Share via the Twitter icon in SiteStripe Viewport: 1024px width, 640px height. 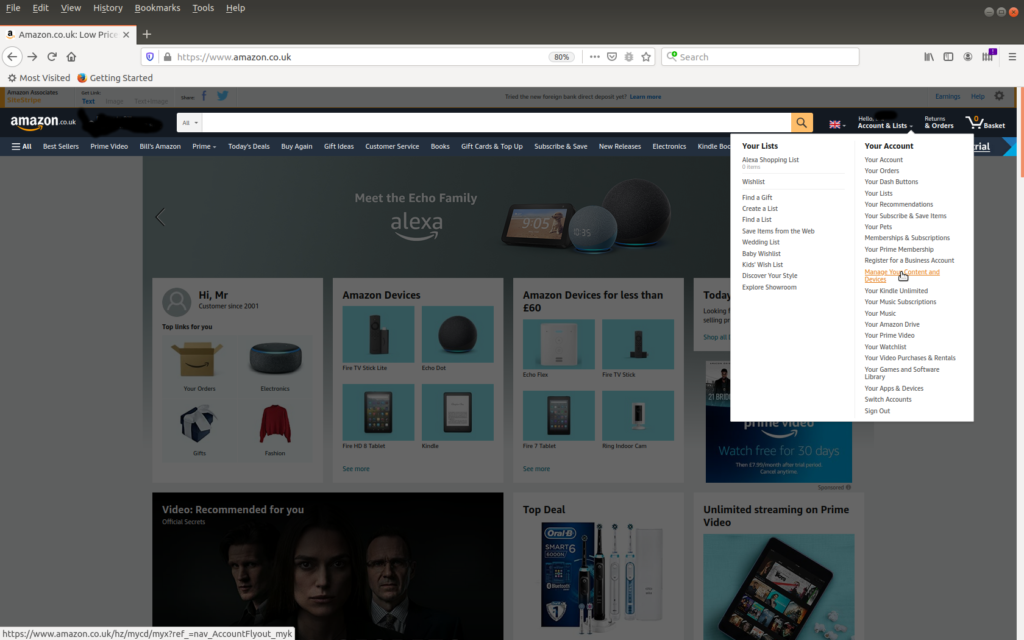tap(223, 96)
